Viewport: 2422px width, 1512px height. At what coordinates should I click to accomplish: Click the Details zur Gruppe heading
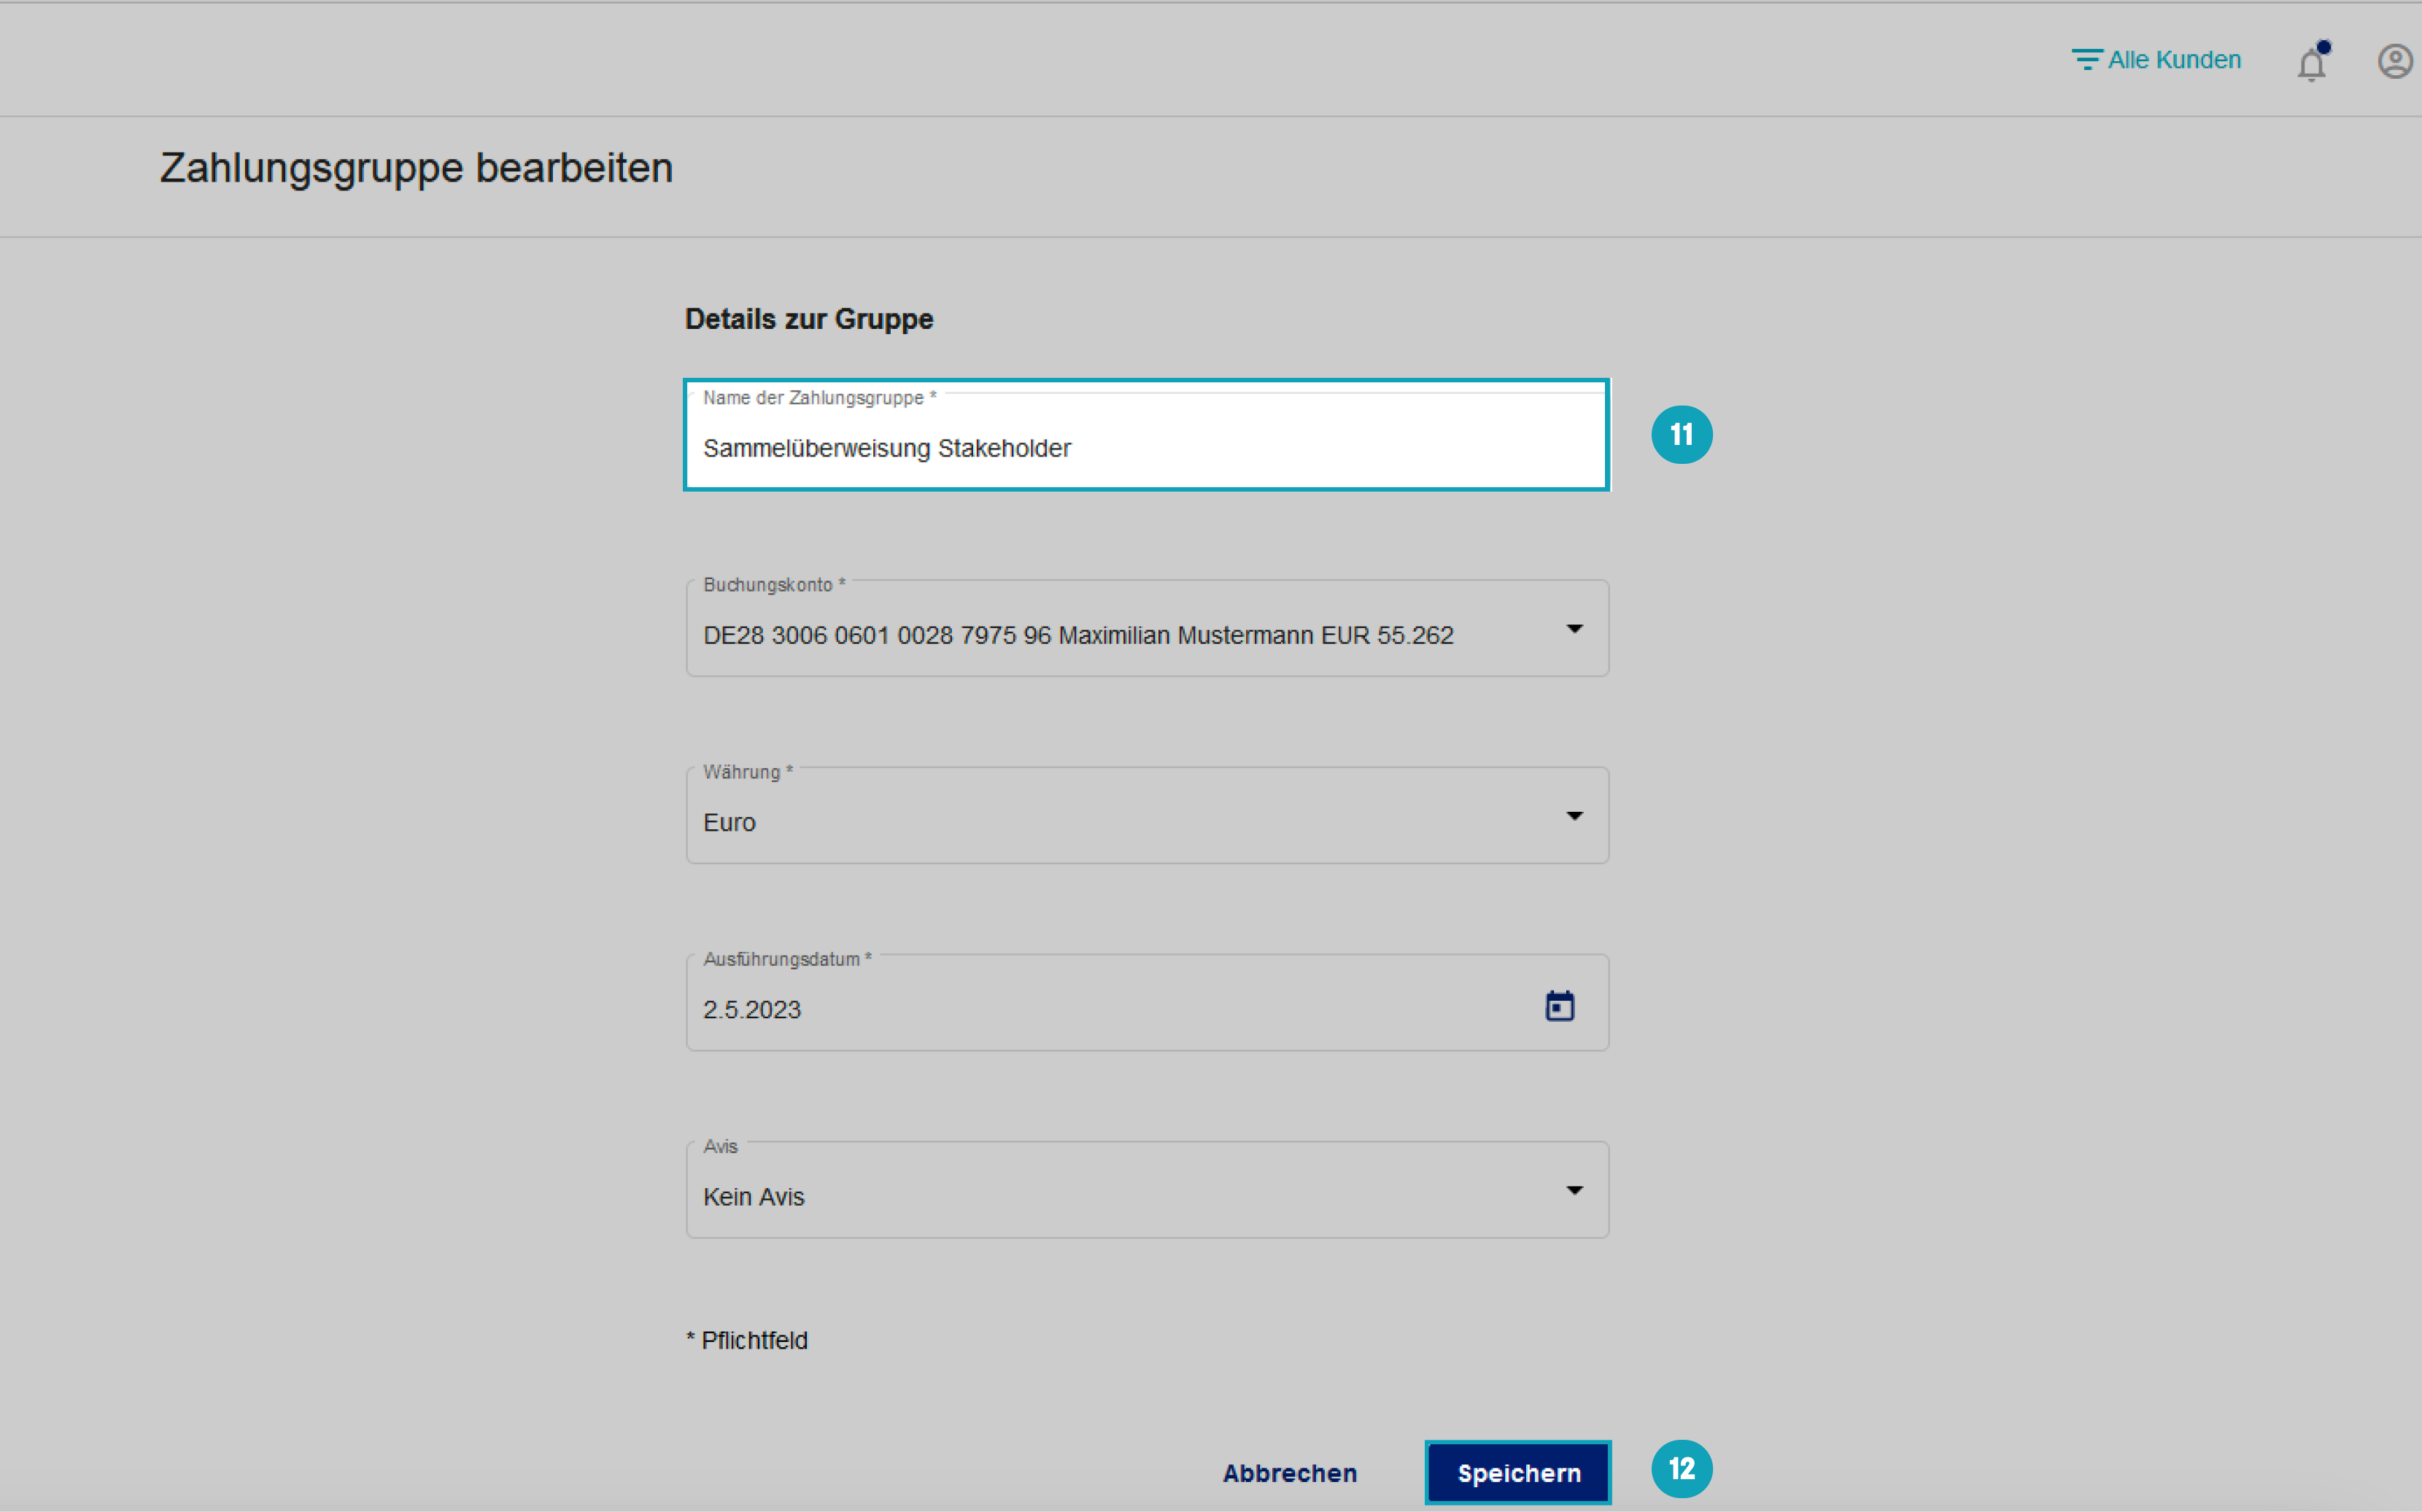coord(809,319)
